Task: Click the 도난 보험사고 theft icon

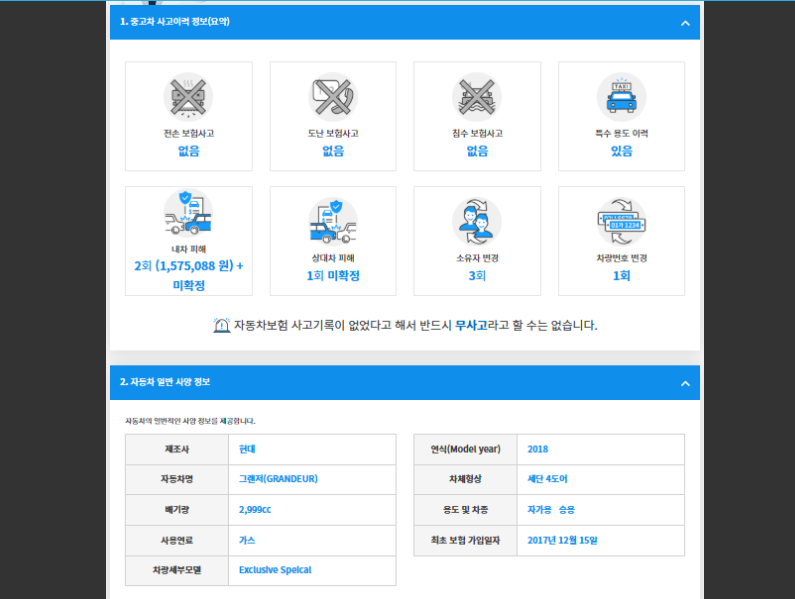Action: click(x=333, y=97)
